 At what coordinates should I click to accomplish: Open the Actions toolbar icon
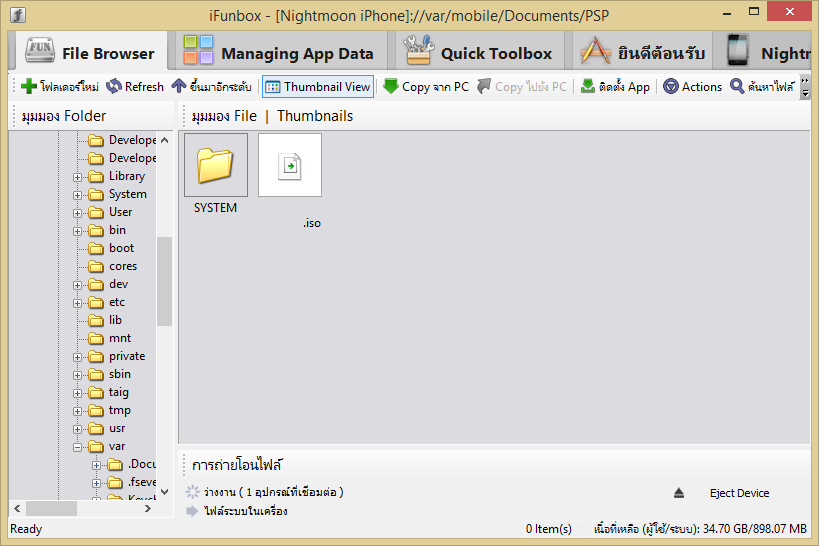point(671,86)
